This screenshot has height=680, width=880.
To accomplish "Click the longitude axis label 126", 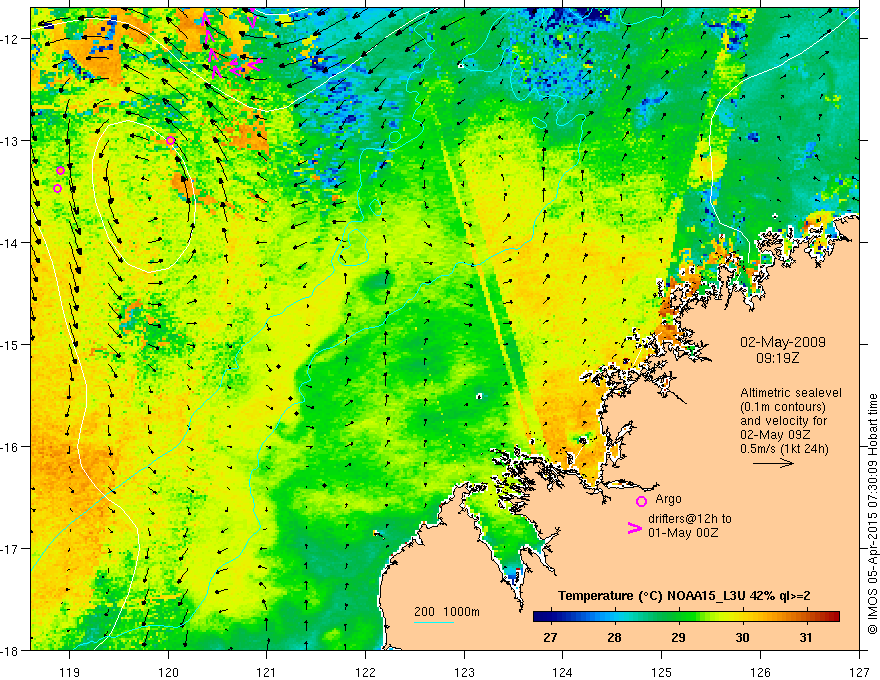I will point(760,672).
